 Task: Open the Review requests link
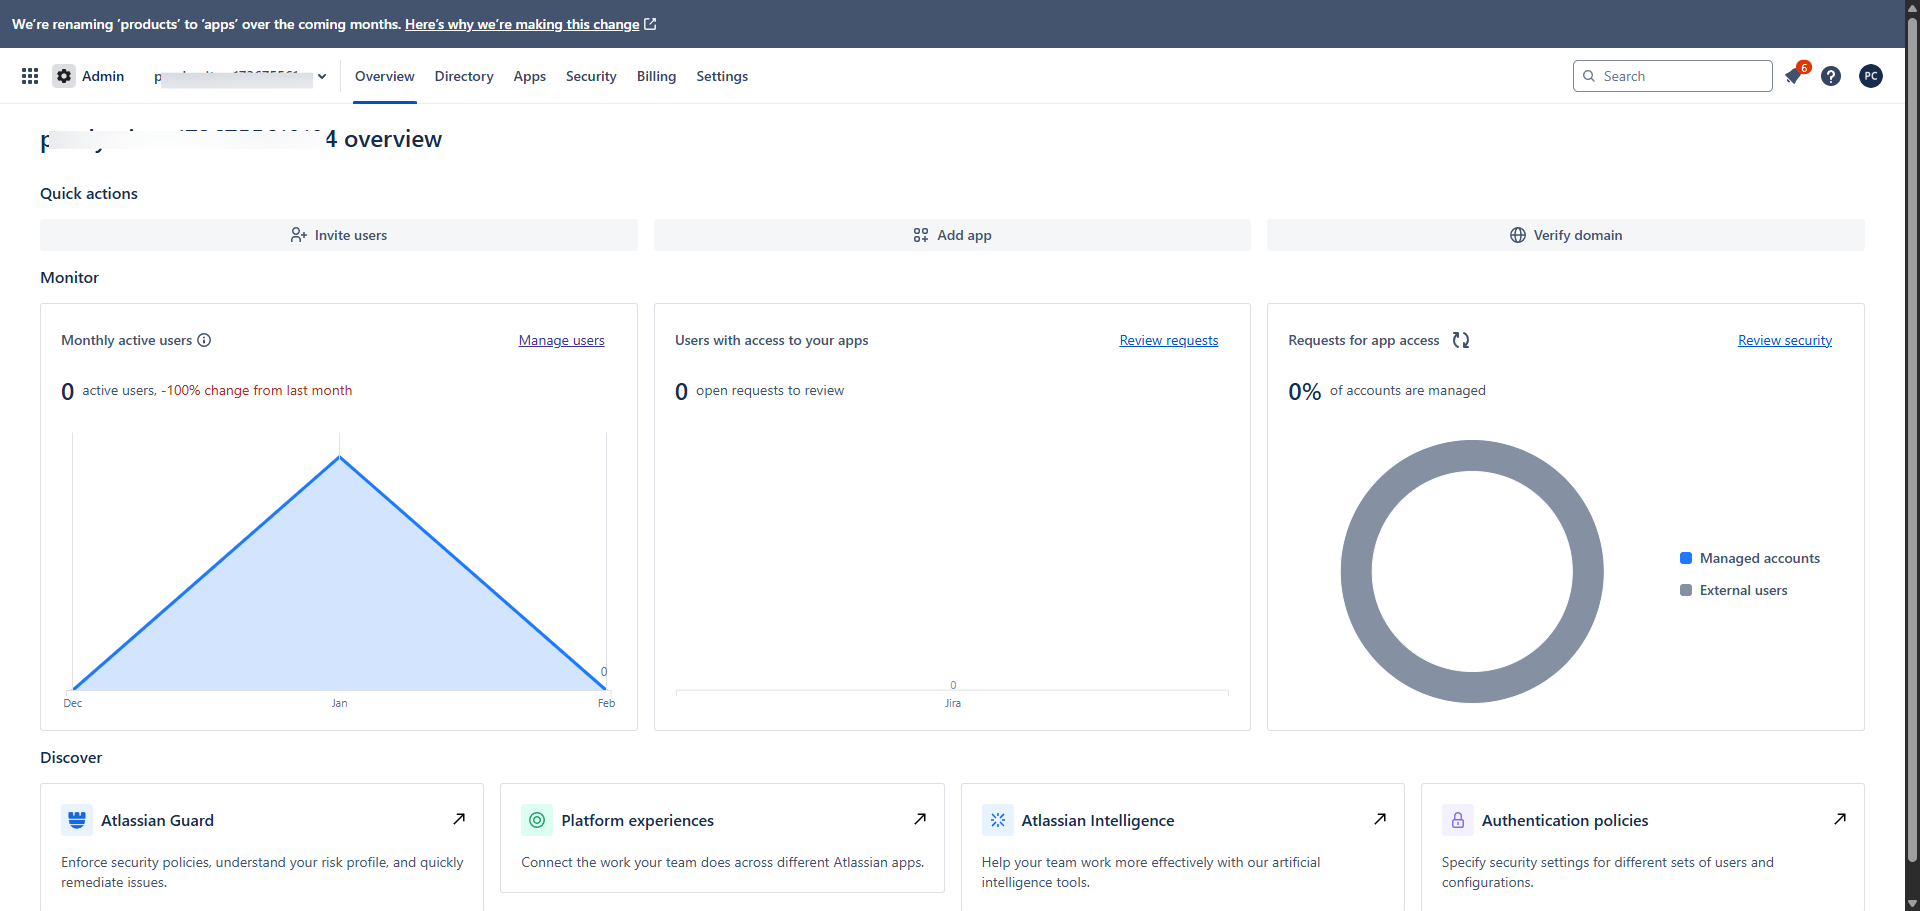pos(1168,340)
